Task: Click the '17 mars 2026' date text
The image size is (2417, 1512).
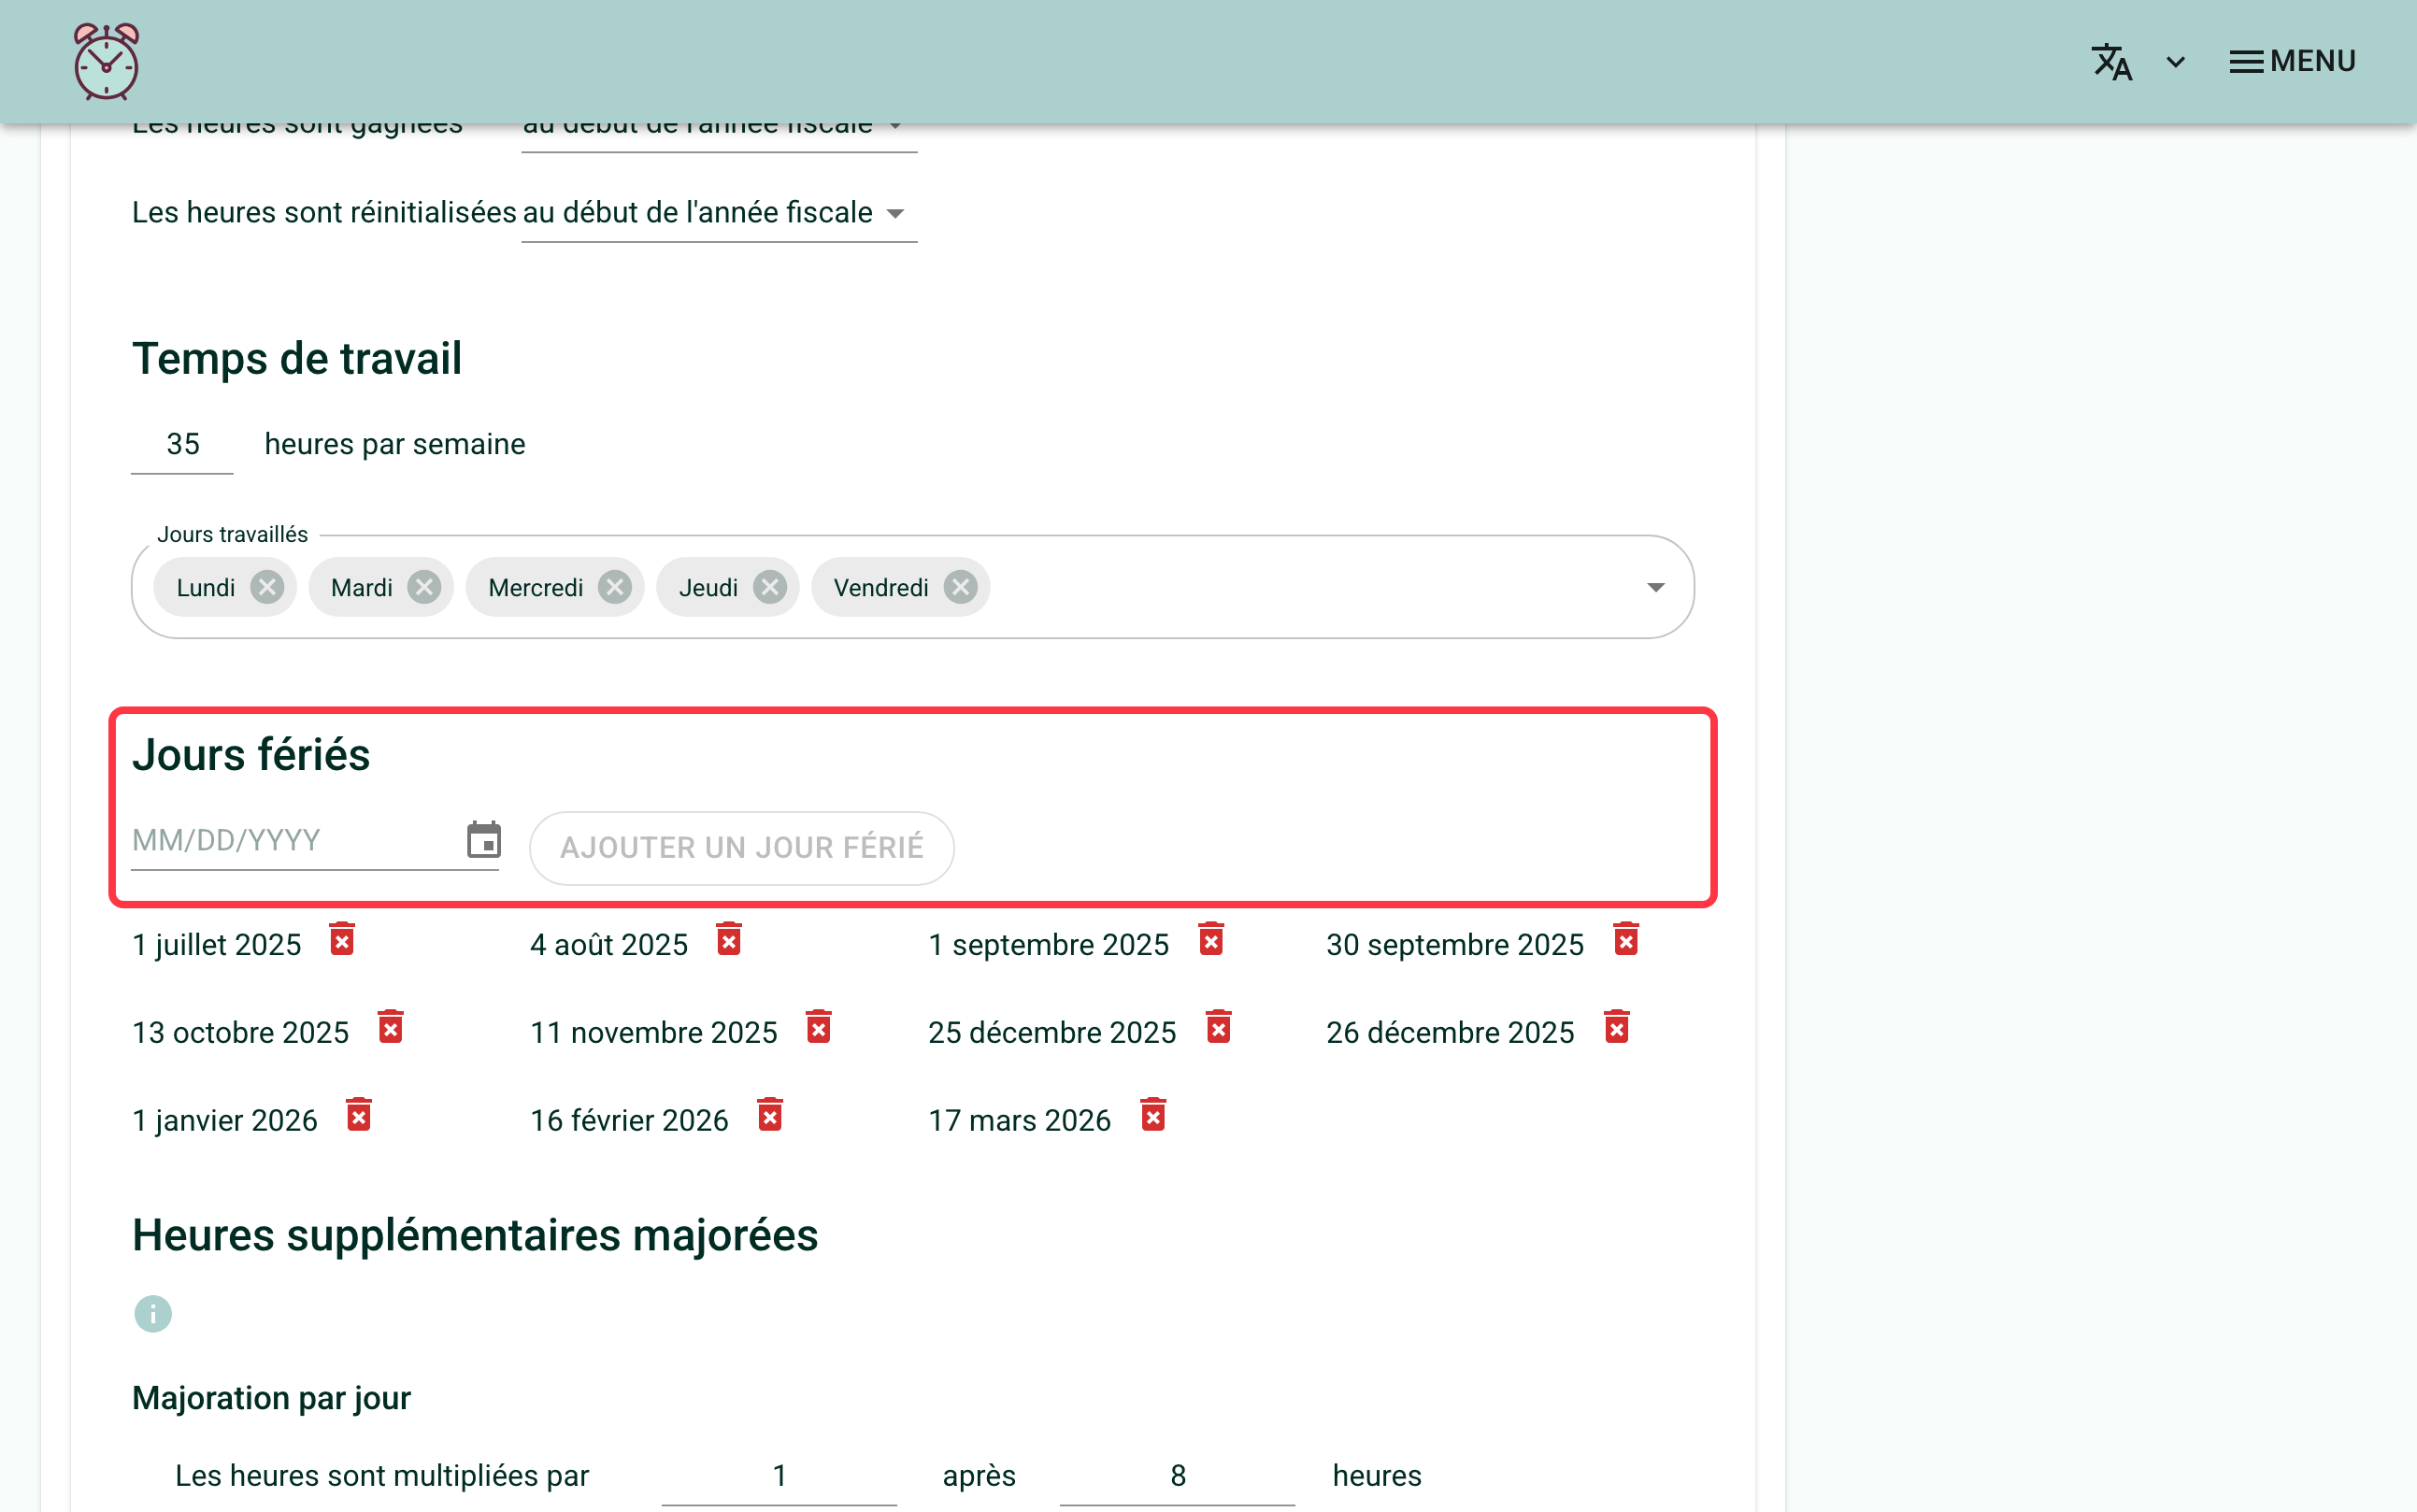Action: tap(1019, 1121)
